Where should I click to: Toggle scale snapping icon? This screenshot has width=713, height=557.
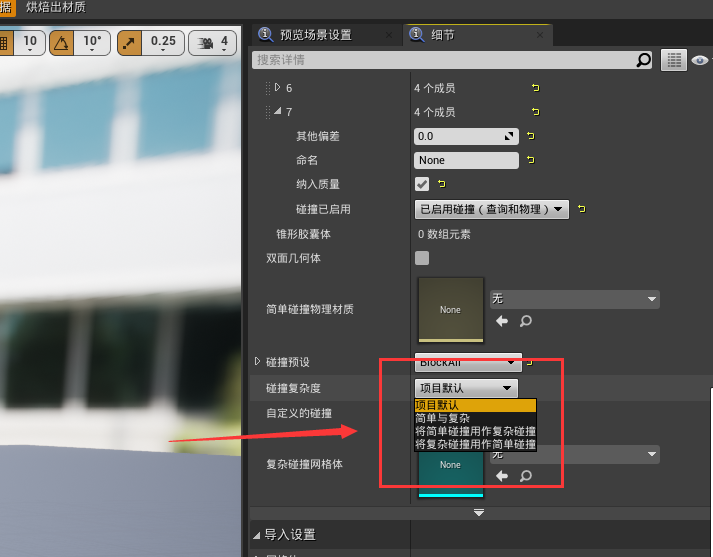[x=130, y=42]
